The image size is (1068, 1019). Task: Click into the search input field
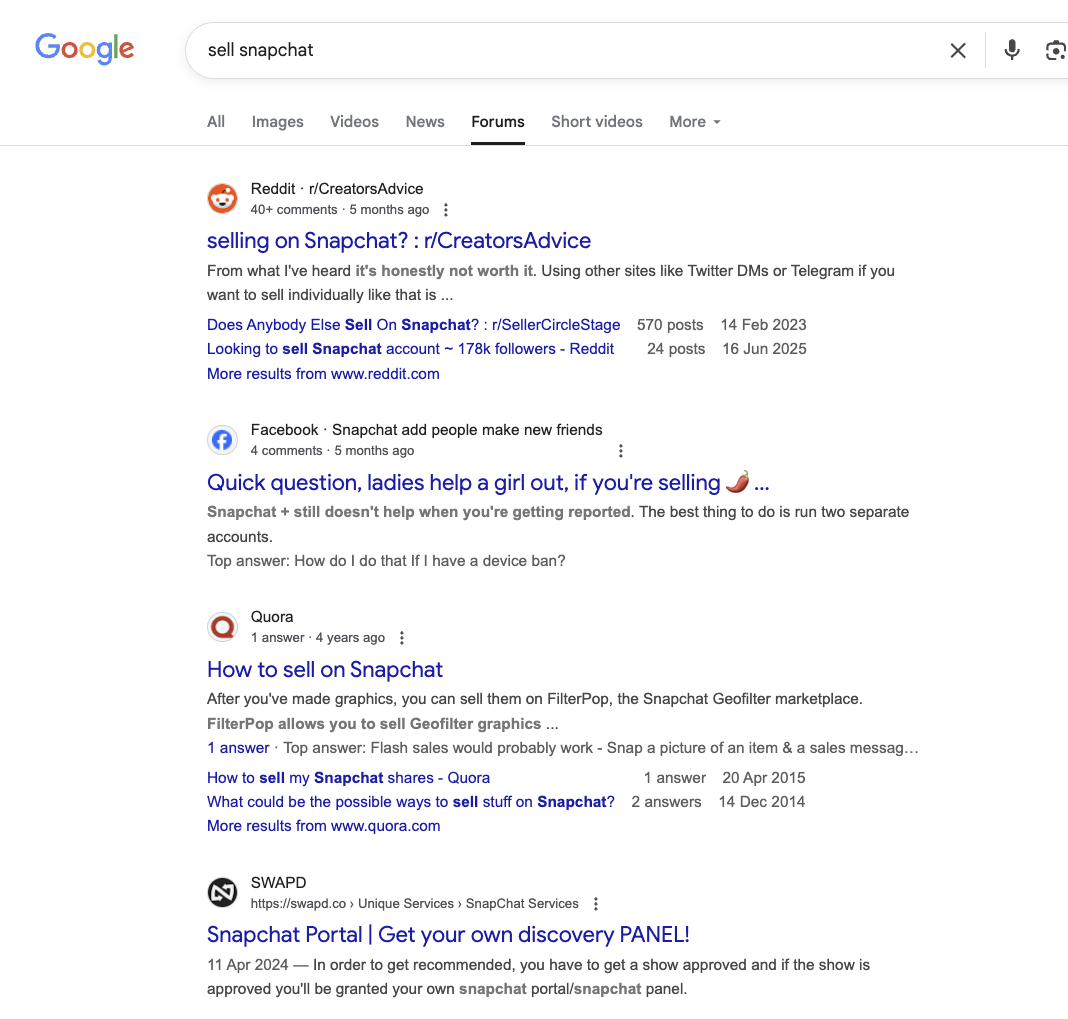pyautogui.click(x=560, y=50)
